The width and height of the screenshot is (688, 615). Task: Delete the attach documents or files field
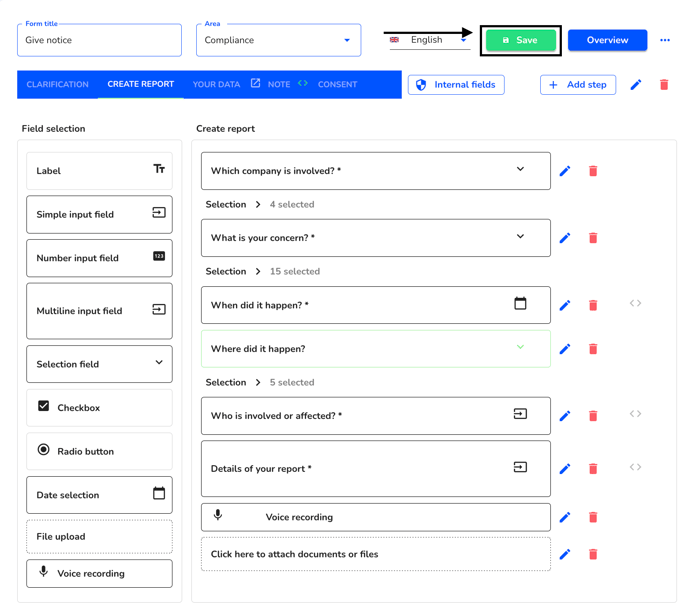[x=593, y=554]
